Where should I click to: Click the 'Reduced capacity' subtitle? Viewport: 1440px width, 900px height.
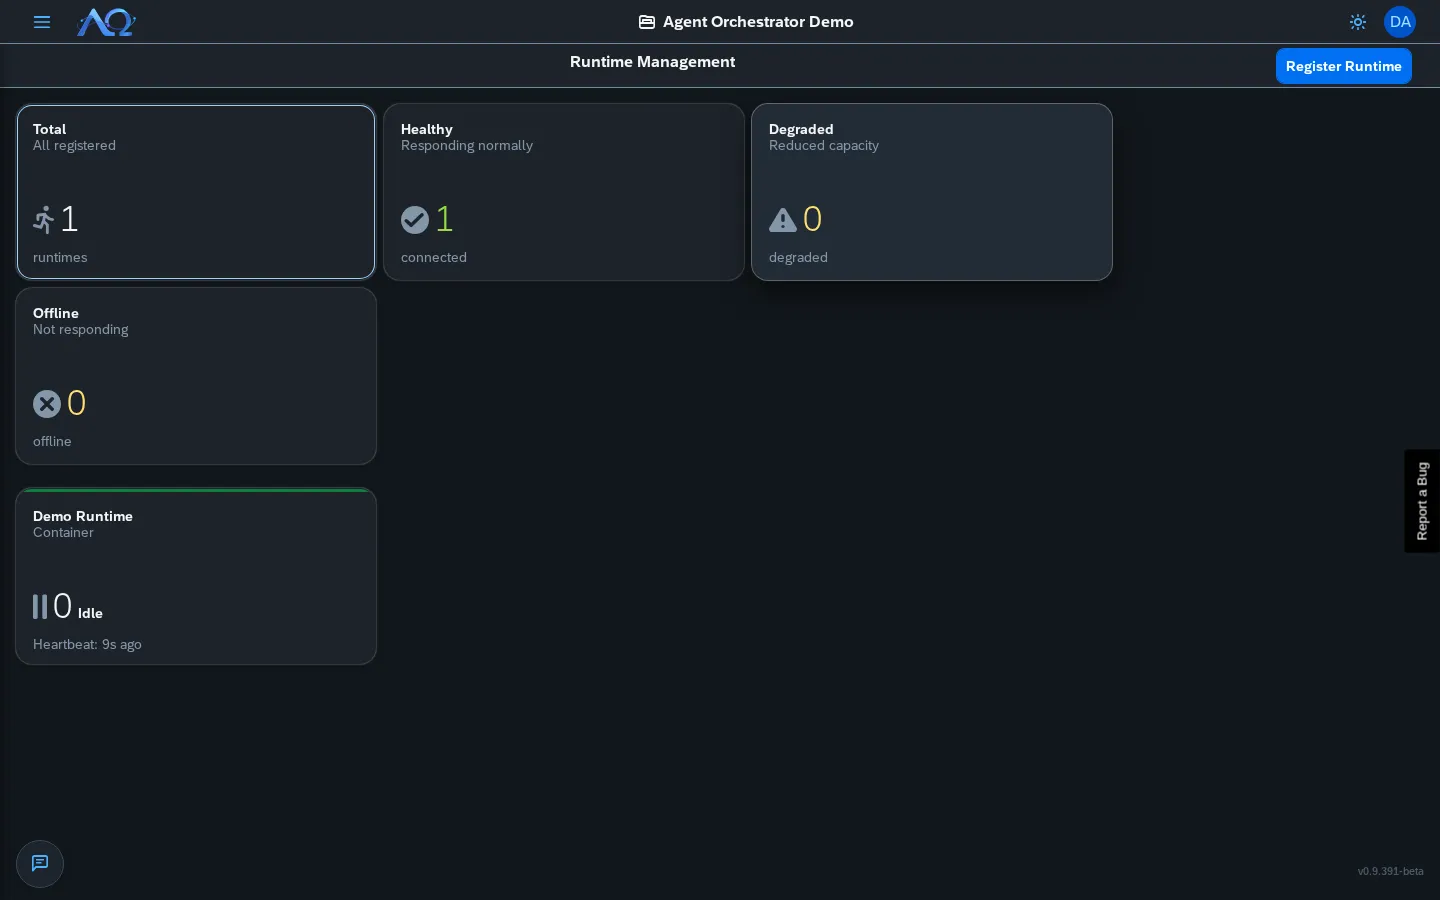coord(824,146)
